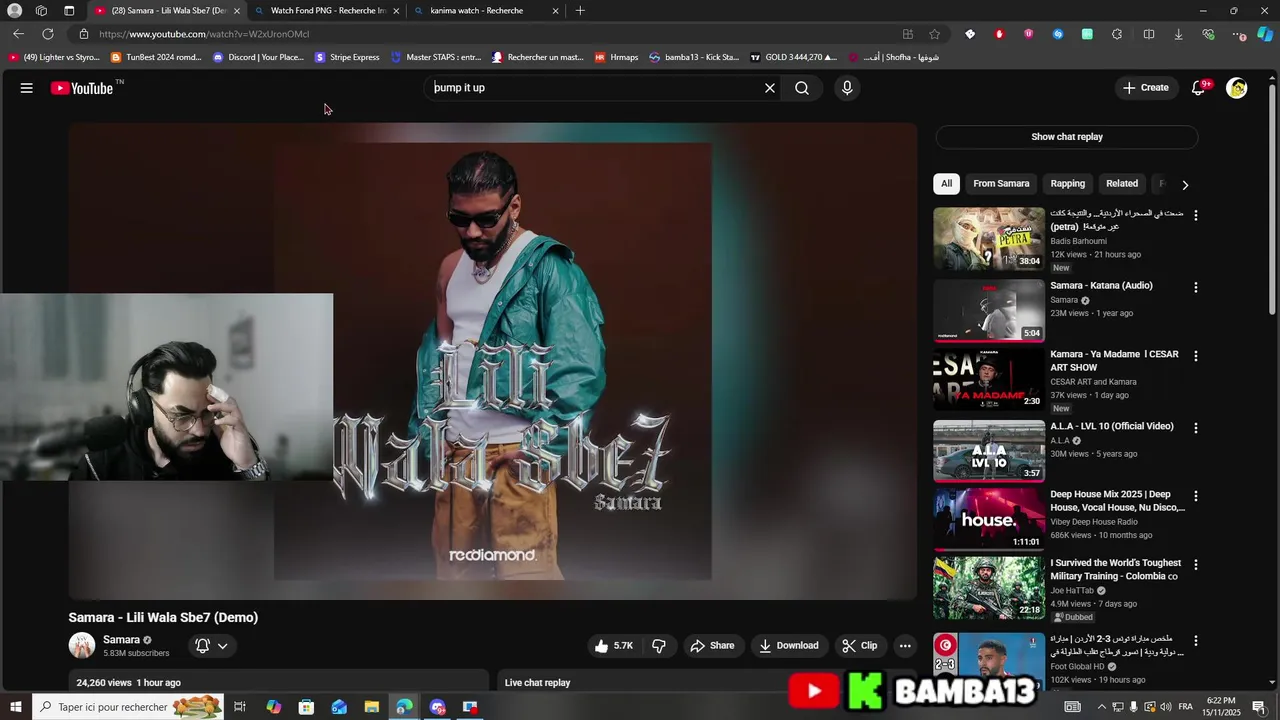Open options for A.L.A - LVL 10
1280x720 pixels.
point(1195,428)
